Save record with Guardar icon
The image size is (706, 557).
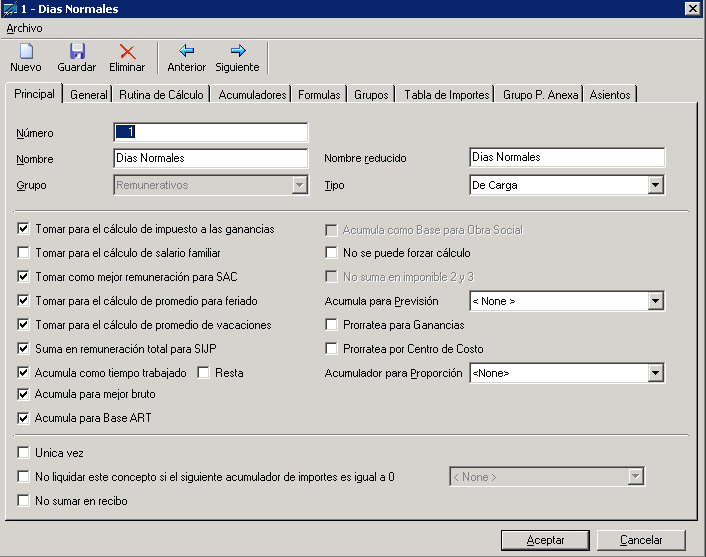coord(77,51)
